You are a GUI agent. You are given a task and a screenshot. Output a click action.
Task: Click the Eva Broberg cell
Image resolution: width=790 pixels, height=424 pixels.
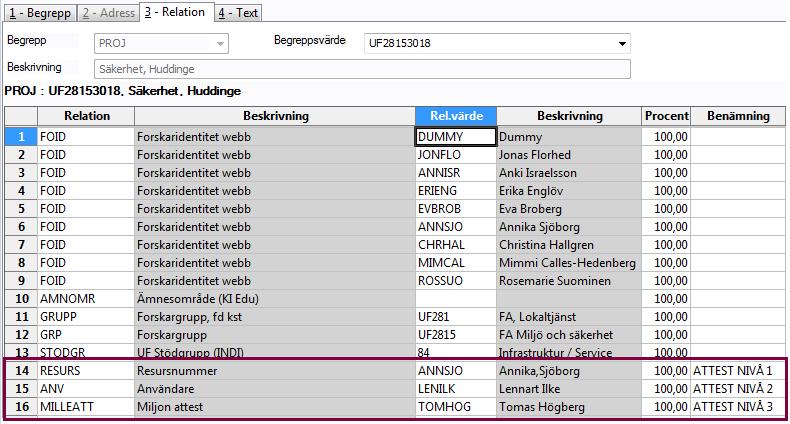pyautogui.click(x=569, y=208)
